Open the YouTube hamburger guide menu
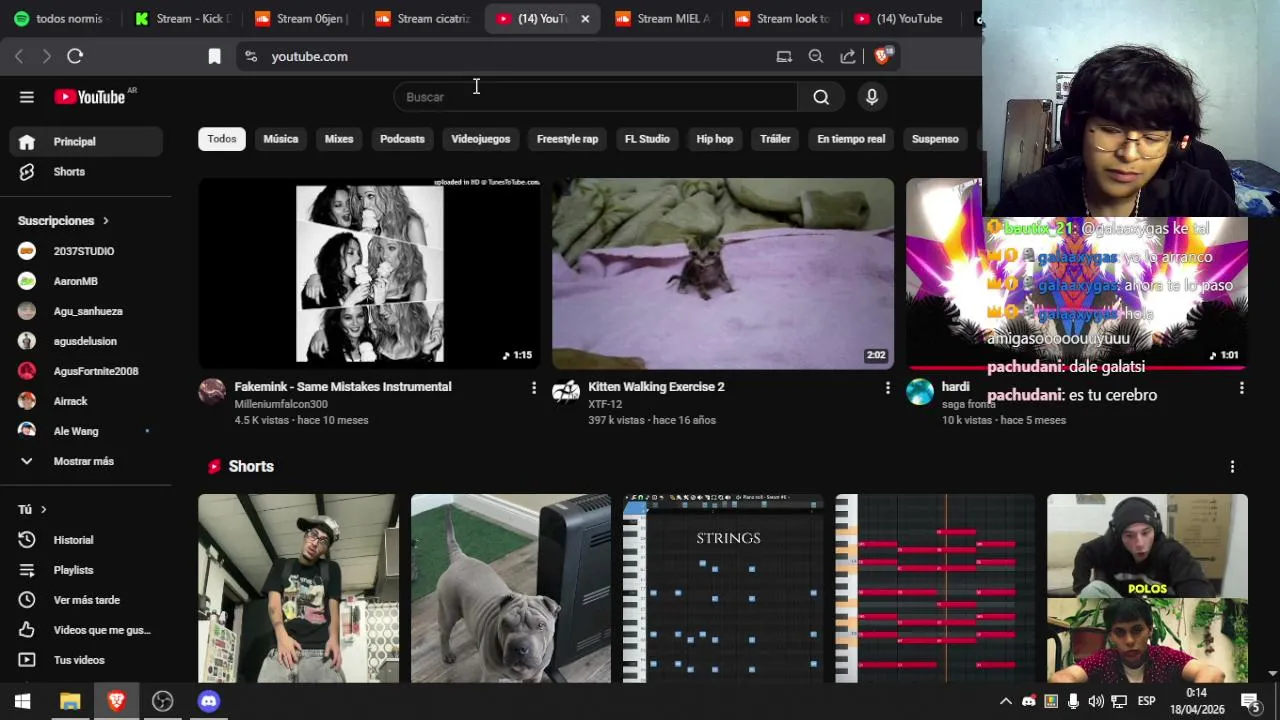The height and width of the screenshot is (720, 1280). (27, 97)
